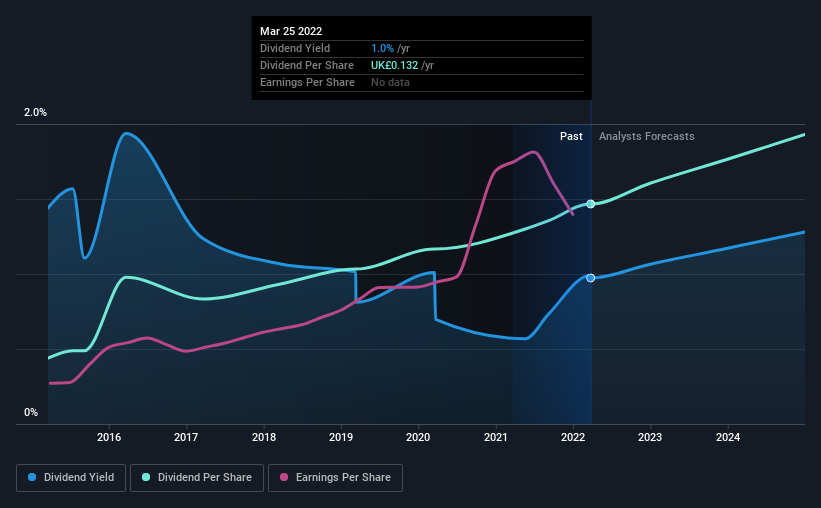Image resolution: width=821 pixels, height=508 pixels.
Task: Click the tooltip Earnings Per Share row label
Action: tap(307, 83)
